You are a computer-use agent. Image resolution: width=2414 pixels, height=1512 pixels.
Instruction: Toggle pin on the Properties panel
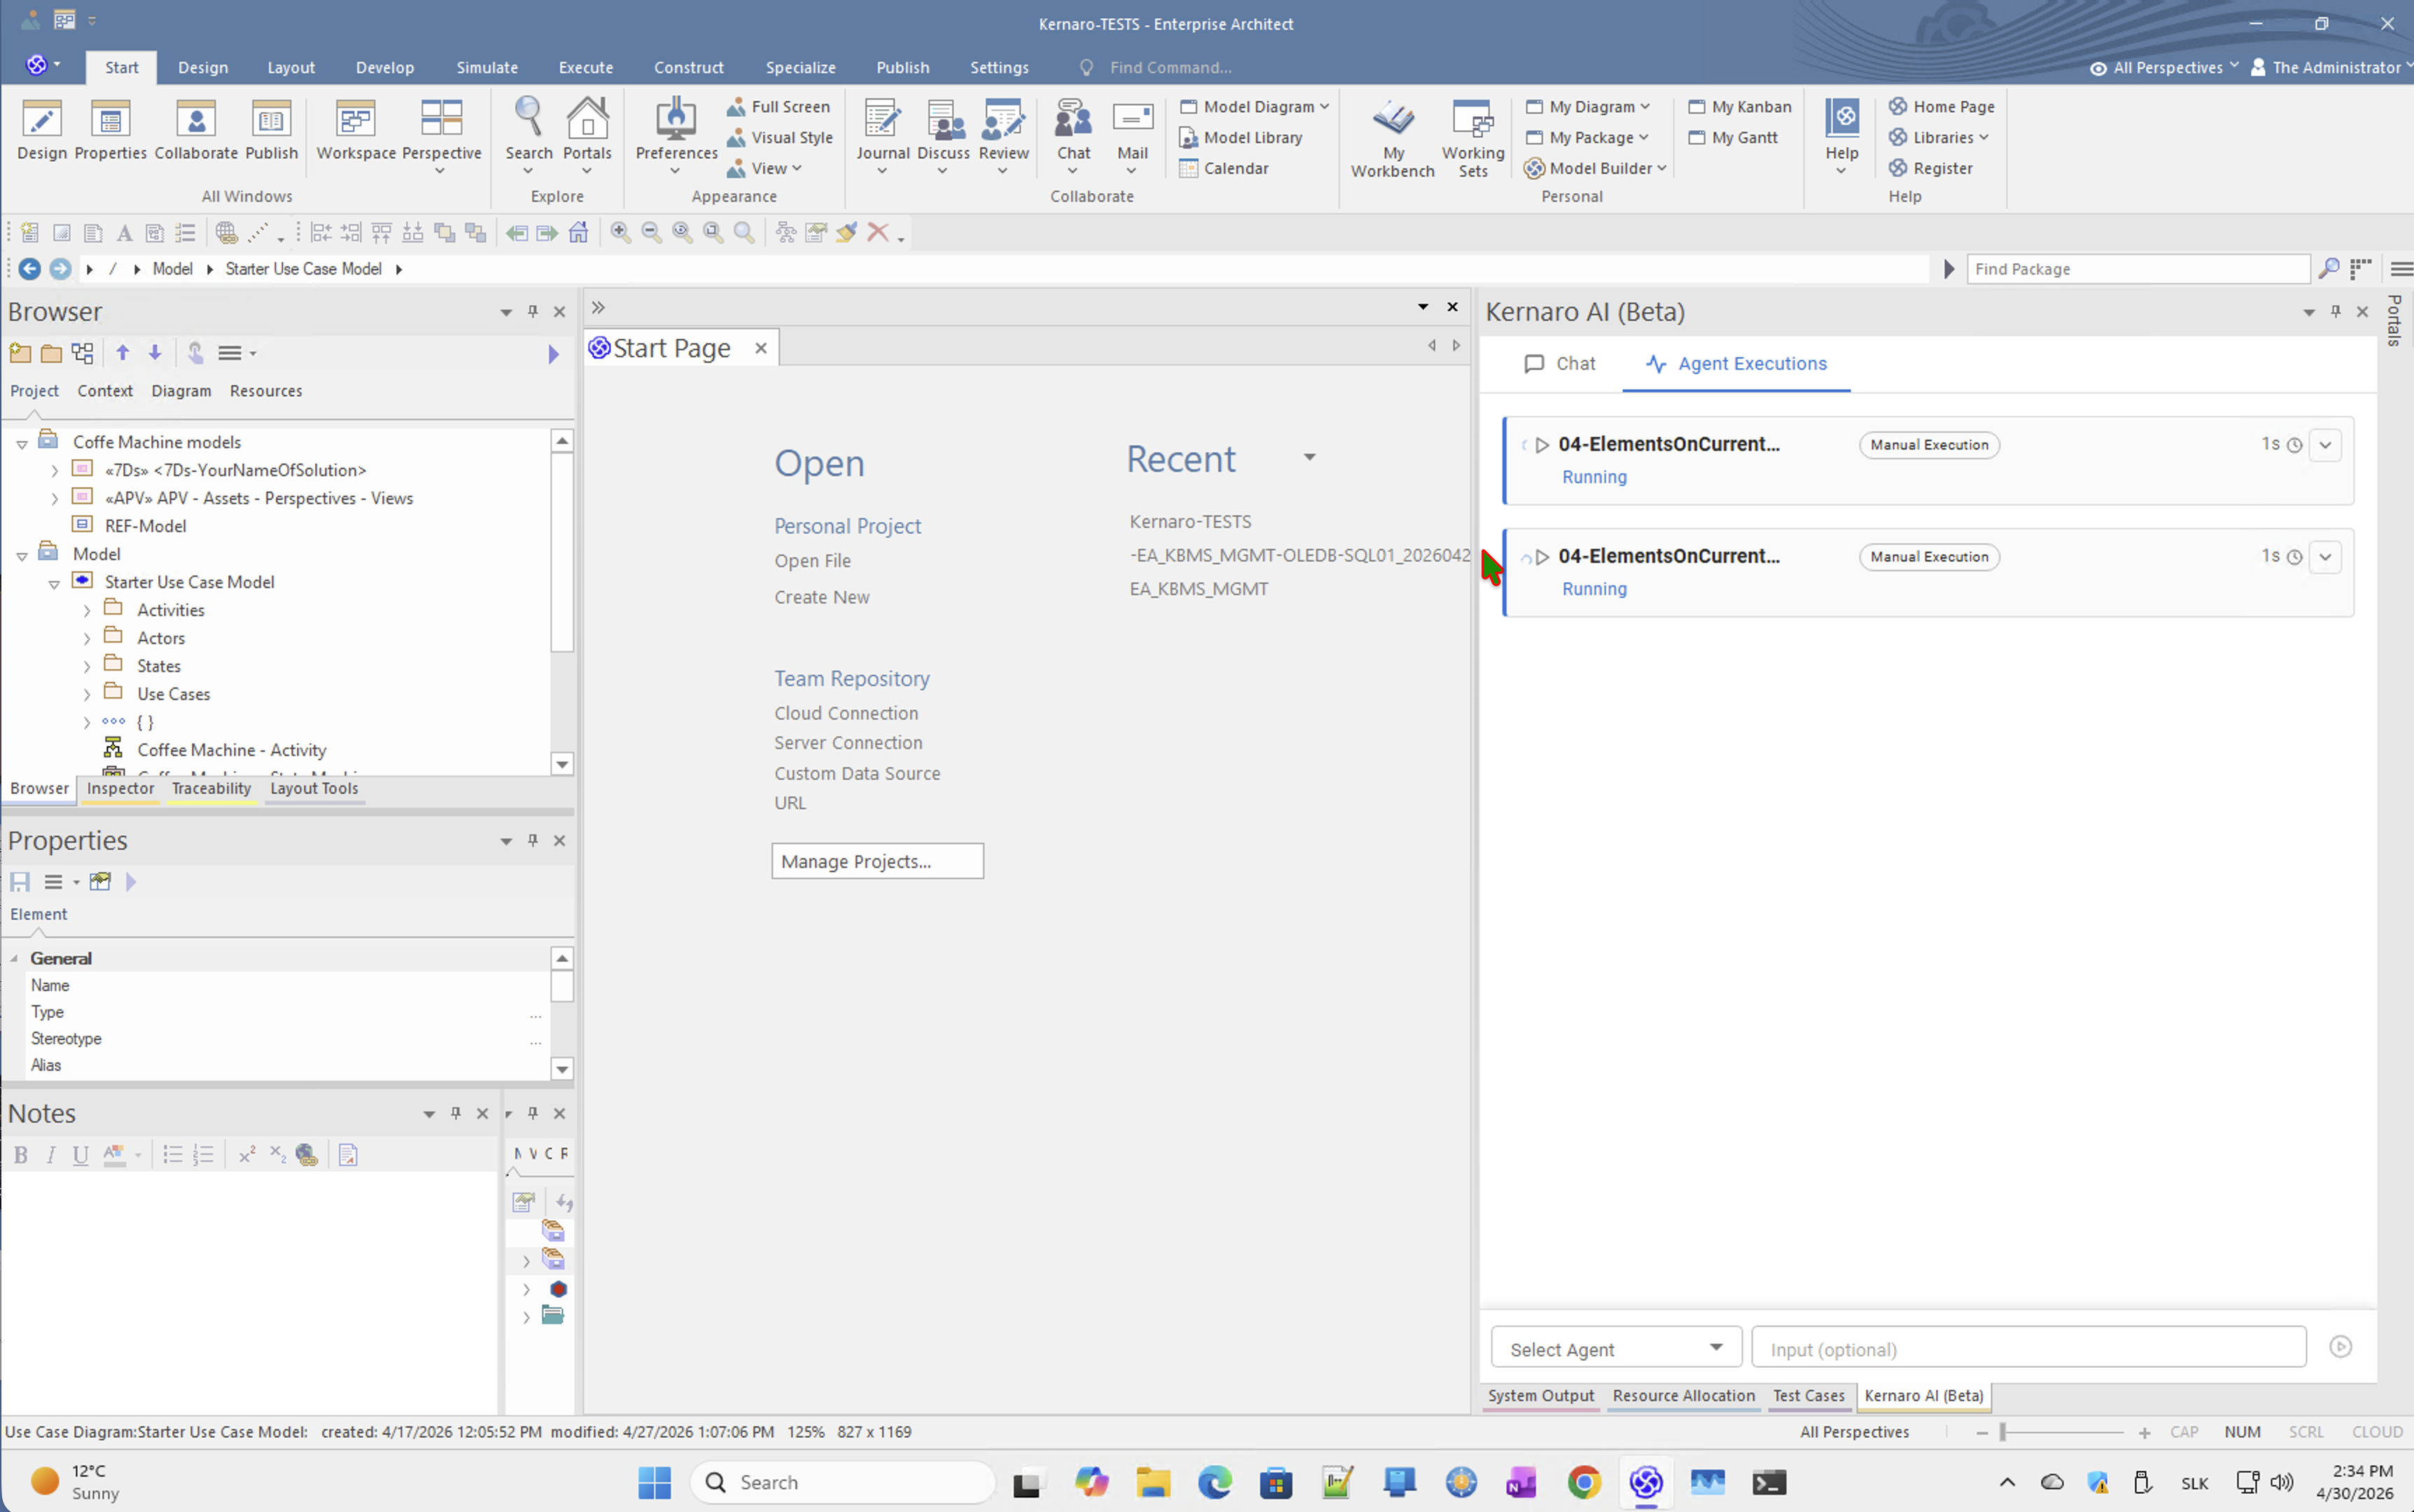pyautogui.click(x=533, y=841)
